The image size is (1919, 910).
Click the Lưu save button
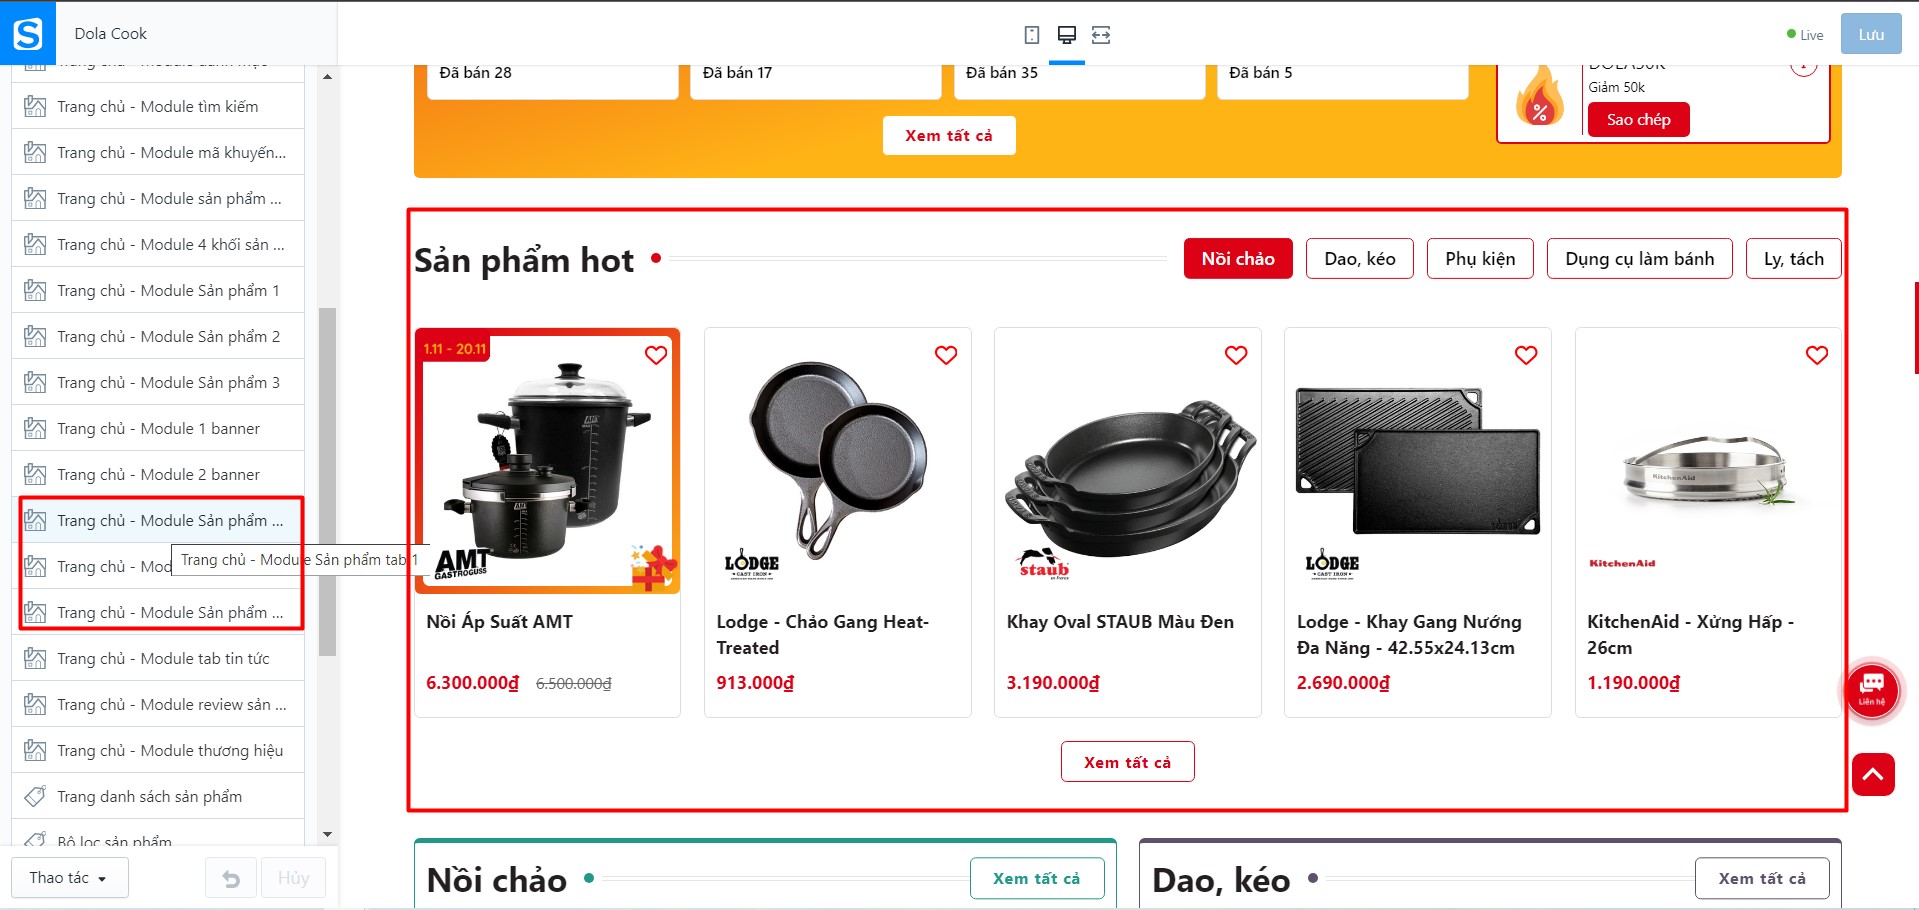1871,35
